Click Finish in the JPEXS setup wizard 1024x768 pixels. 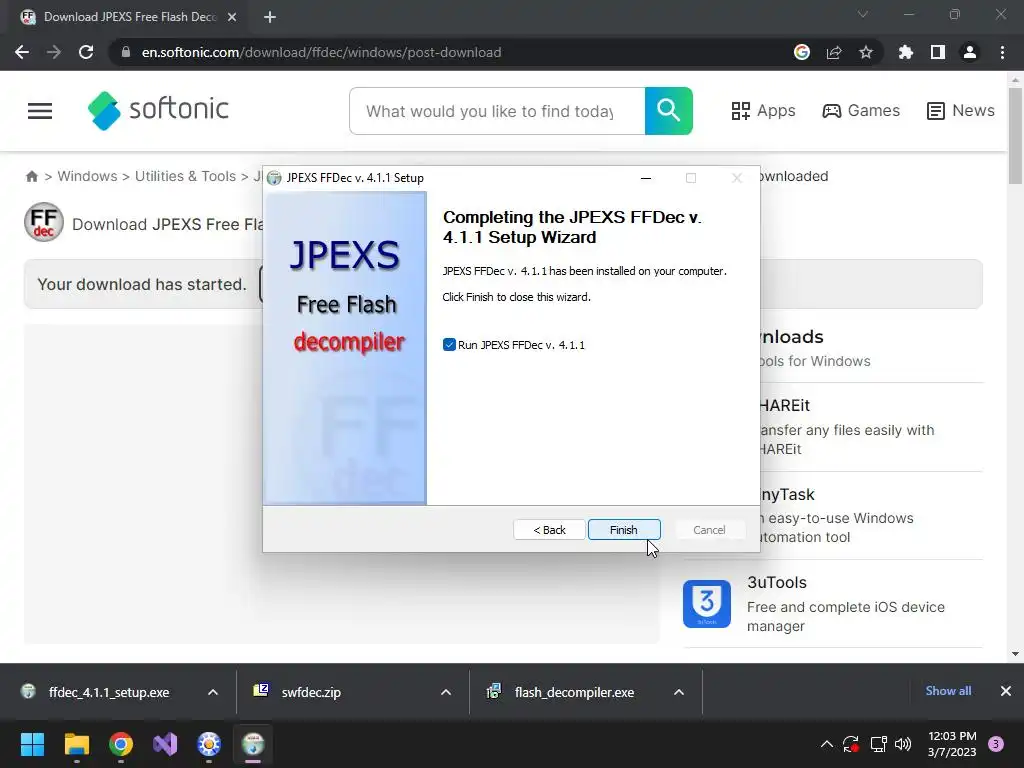click(x=624, y=530)
